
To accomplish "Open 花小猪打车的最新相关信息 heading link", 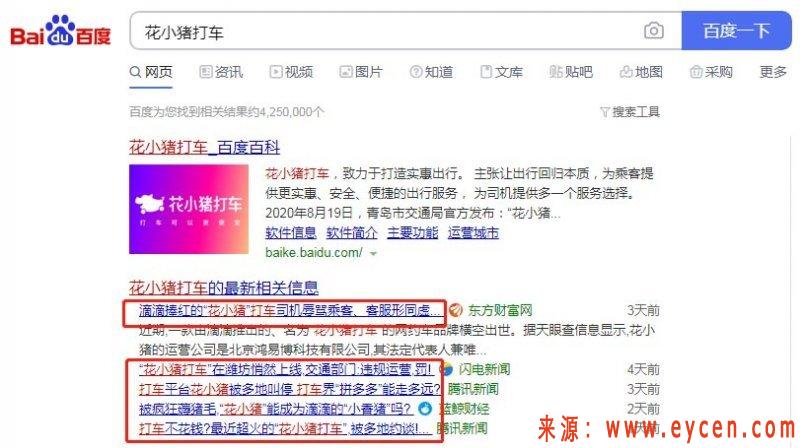I will 223,288.
